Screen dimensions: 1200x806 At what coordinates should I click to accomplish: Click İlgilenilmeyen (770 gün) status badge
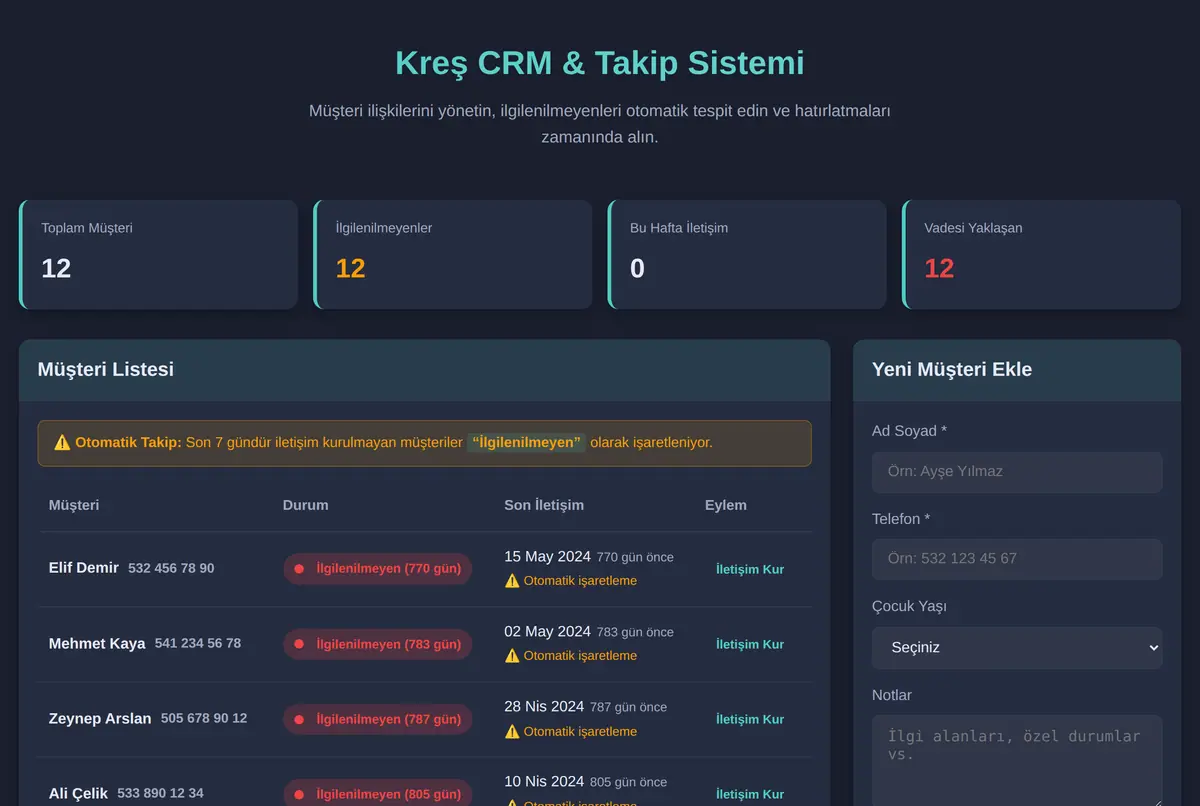(x=377, y=569)
